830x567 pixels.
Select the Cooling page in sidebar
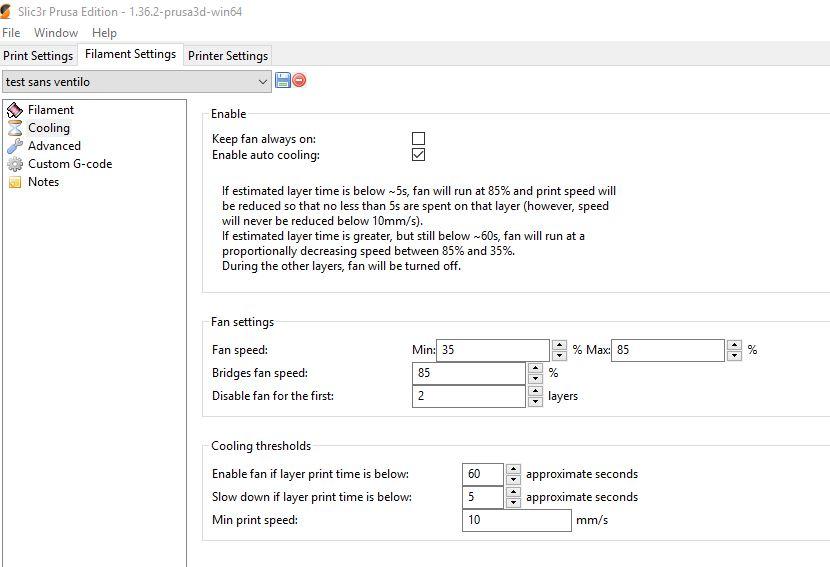point(49,128)
